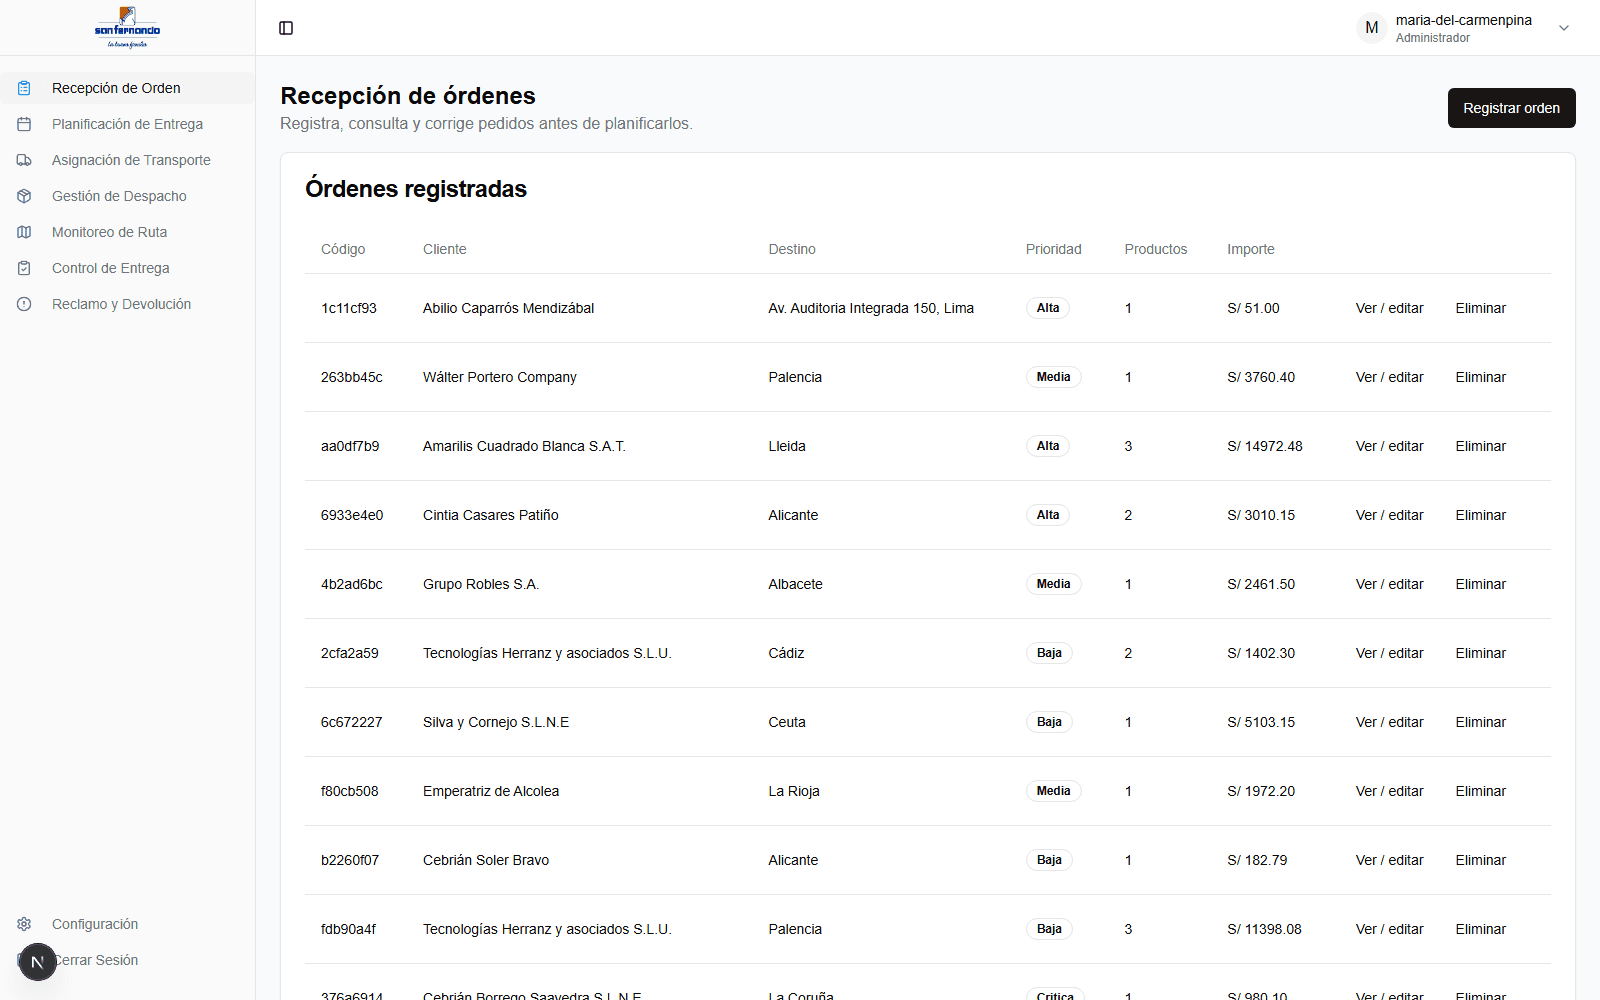Click the Gestión de Despacho box icon
This screenshot has width=1600, height=1000.
coord(24,196)
